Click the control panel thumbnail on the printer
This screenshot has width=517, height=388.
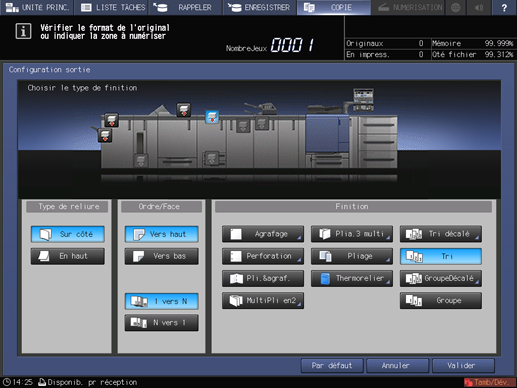[363, 100]
